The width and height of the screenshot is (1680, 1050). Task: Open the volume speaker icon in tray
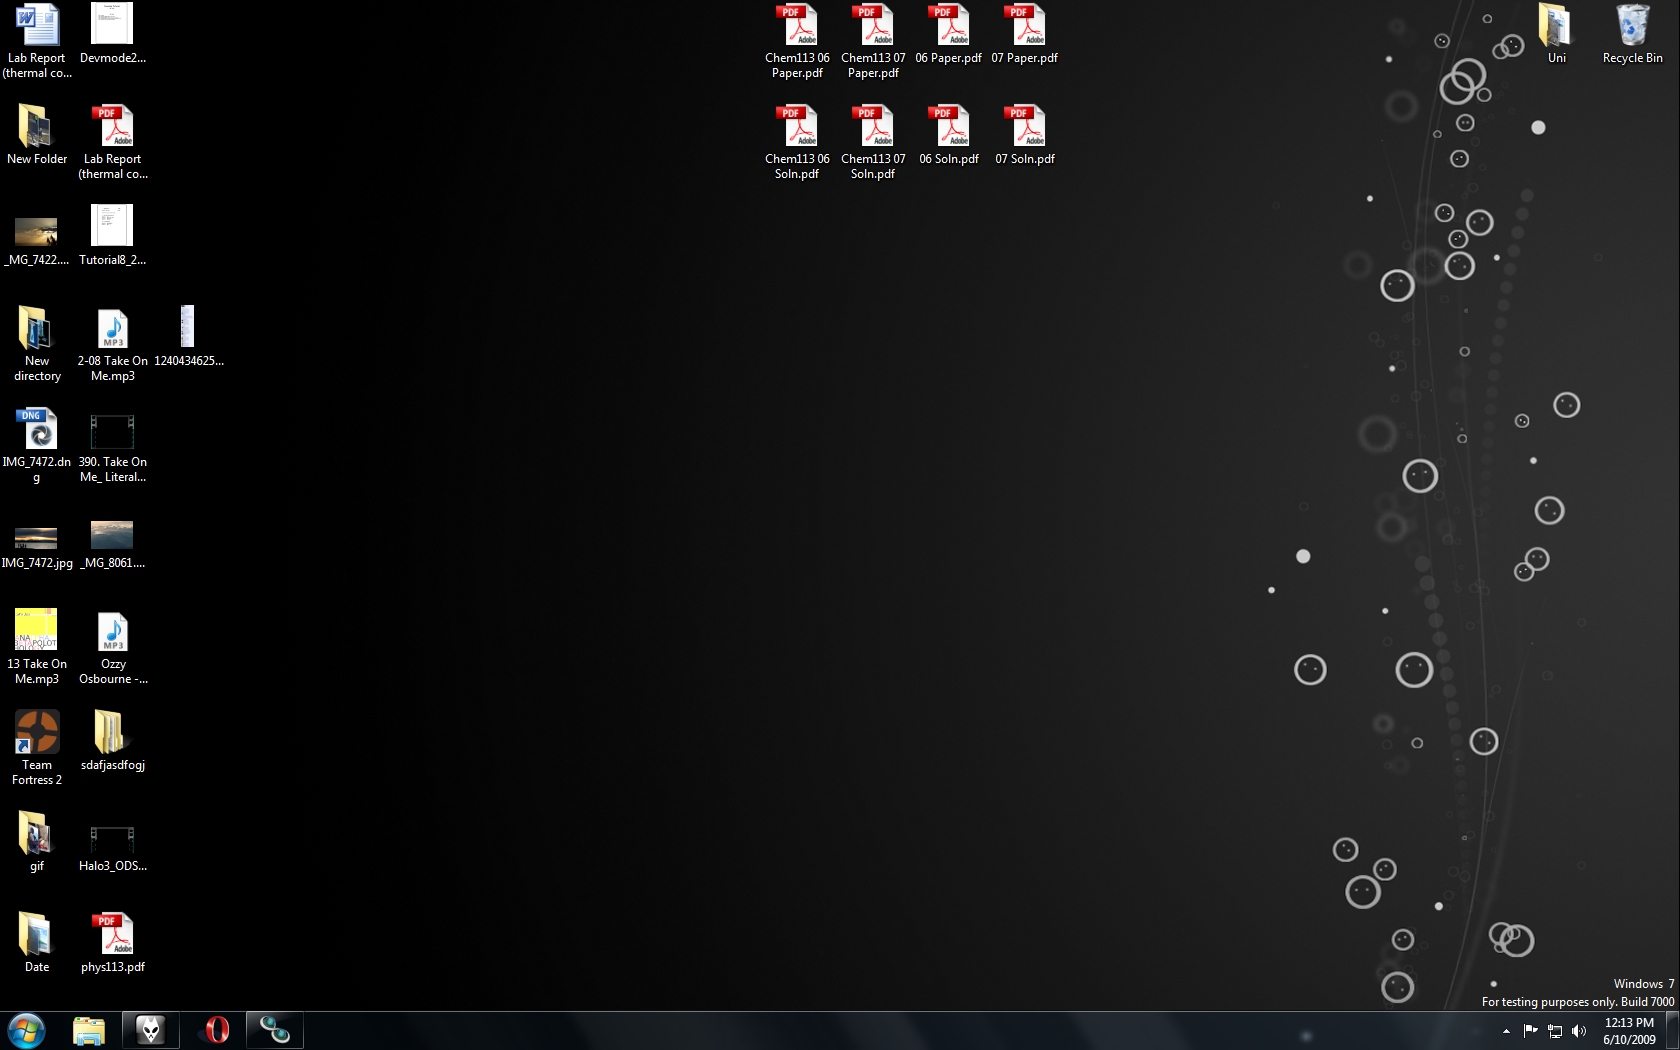pyautogui.click(x=1579, y=1031)
